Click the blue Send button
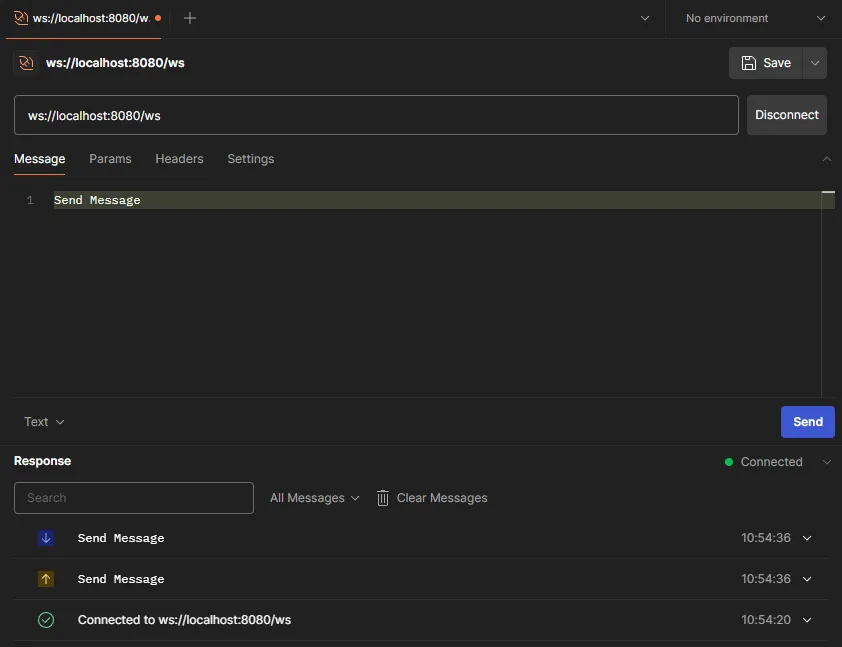Screen dimensions: 842x647 (807, 422)
